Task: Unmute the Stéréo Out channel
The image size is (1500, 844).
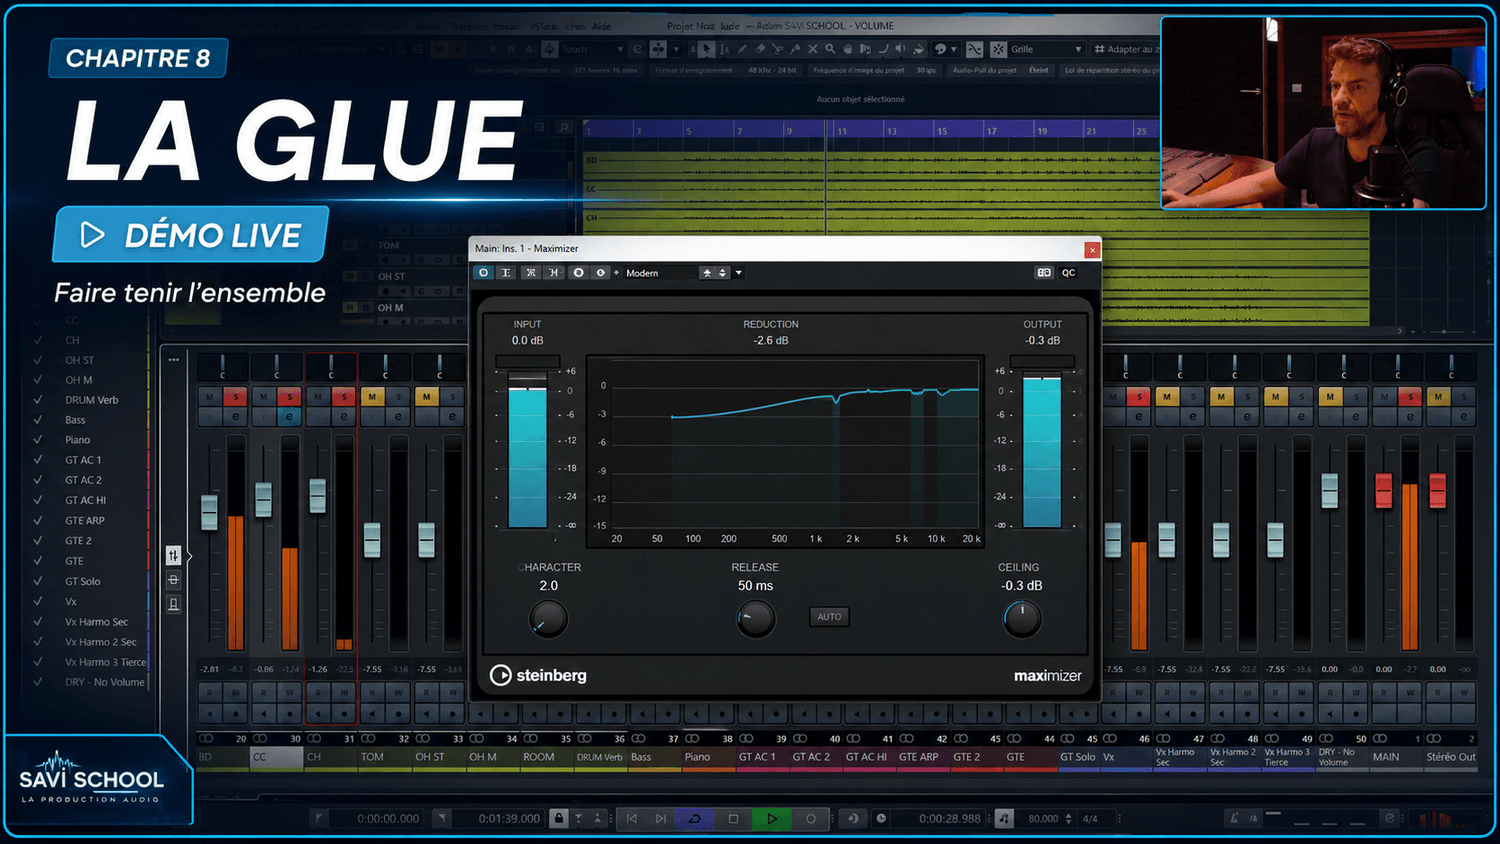Action: coord(1438,397)
